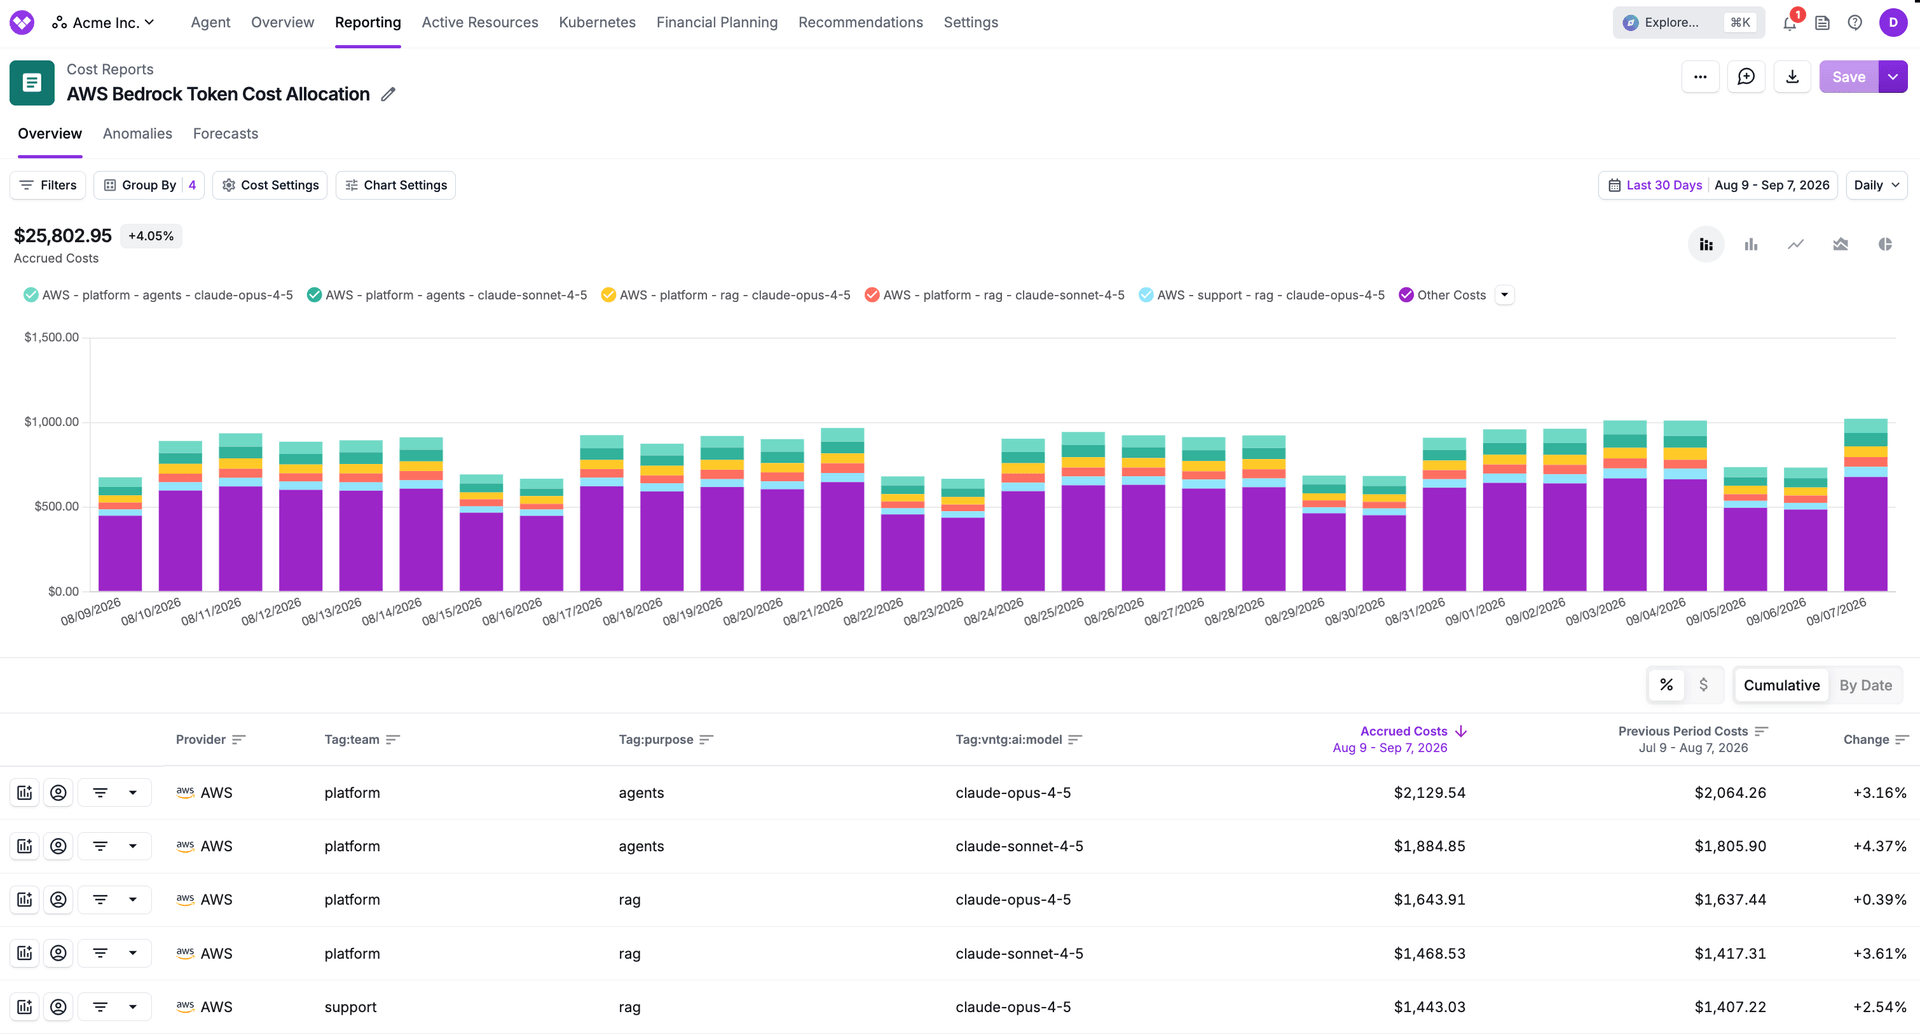The image size is (1920, 1035).
Task: Open Cost Settings button
Action: coord(270,185)
